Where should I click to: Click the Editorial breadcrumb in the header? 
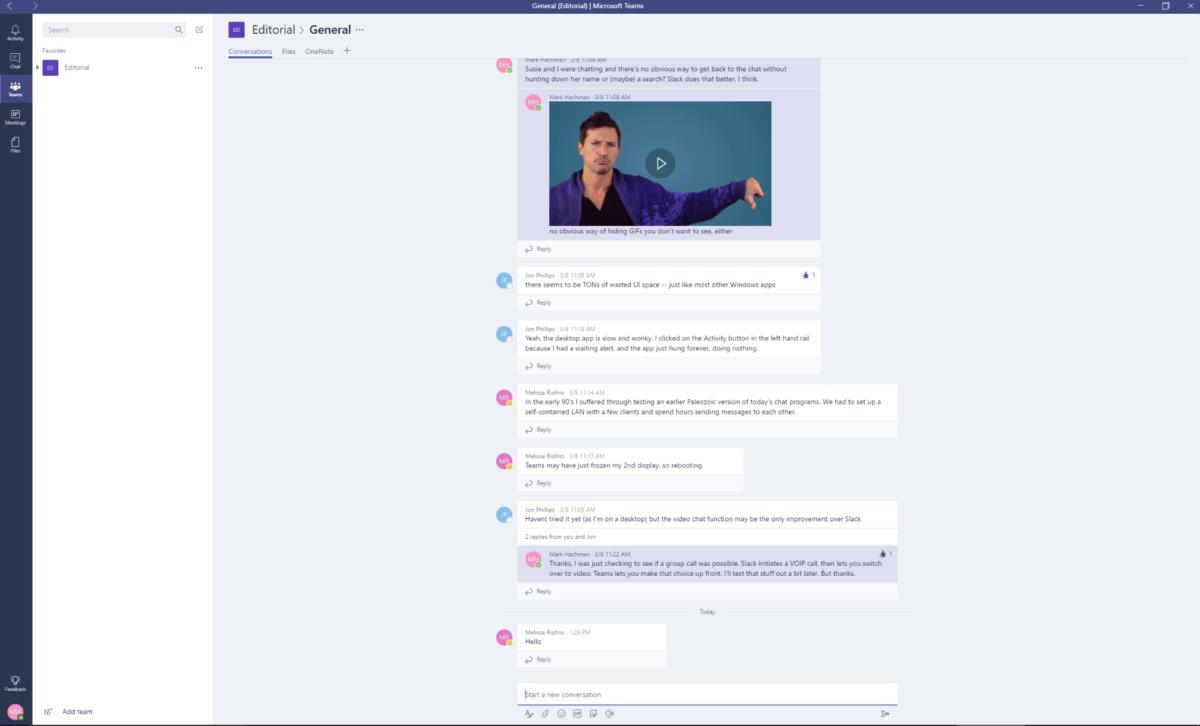(x=273, y=30)
